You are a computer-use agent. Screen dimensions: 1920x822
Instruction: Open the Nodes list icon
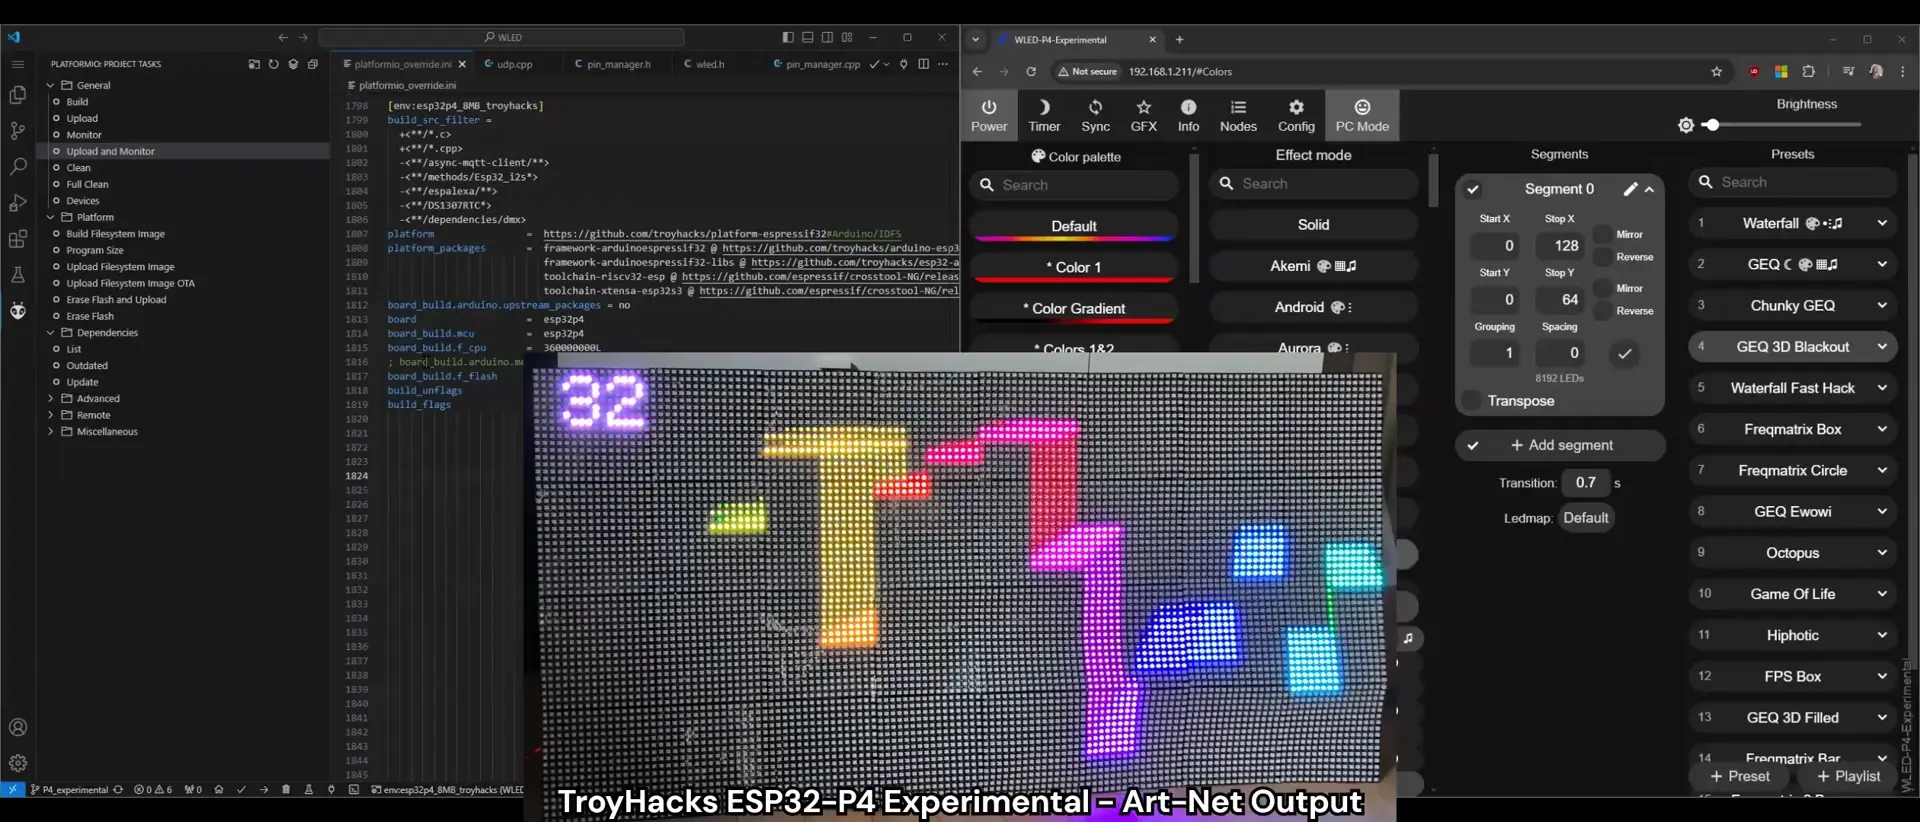pos(1238,115)
